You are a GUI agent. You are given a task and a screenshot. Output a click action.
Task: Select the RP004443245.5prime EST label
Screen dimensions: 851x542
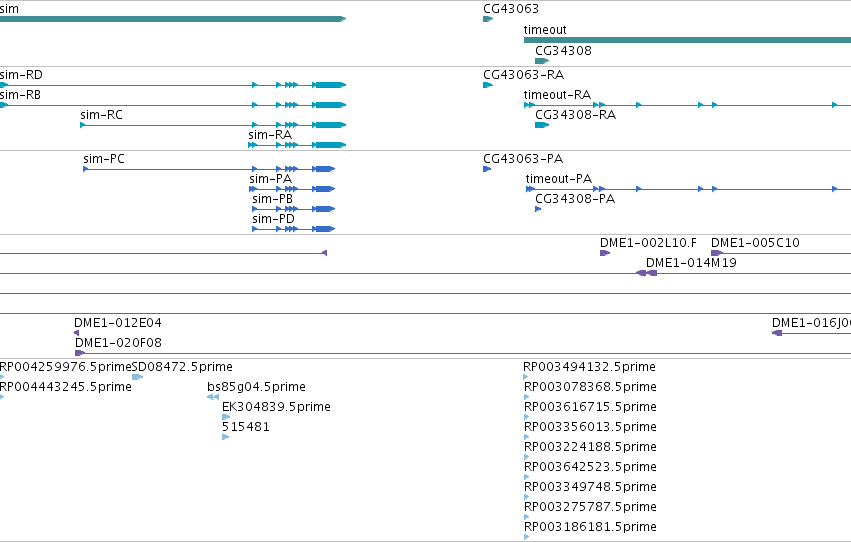click(66, 387)
